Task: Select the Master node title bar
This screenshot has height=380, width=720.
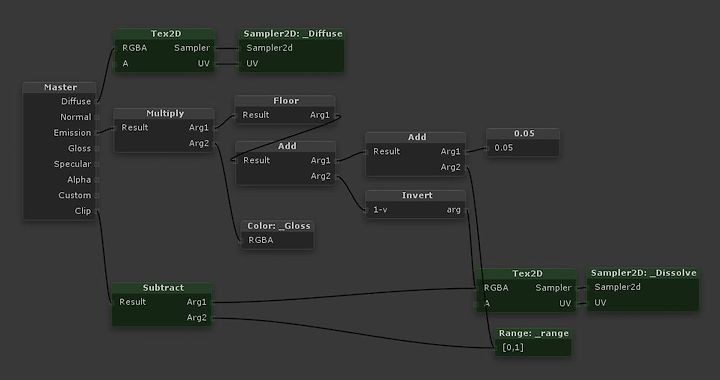Action: (x=60, y=87)
